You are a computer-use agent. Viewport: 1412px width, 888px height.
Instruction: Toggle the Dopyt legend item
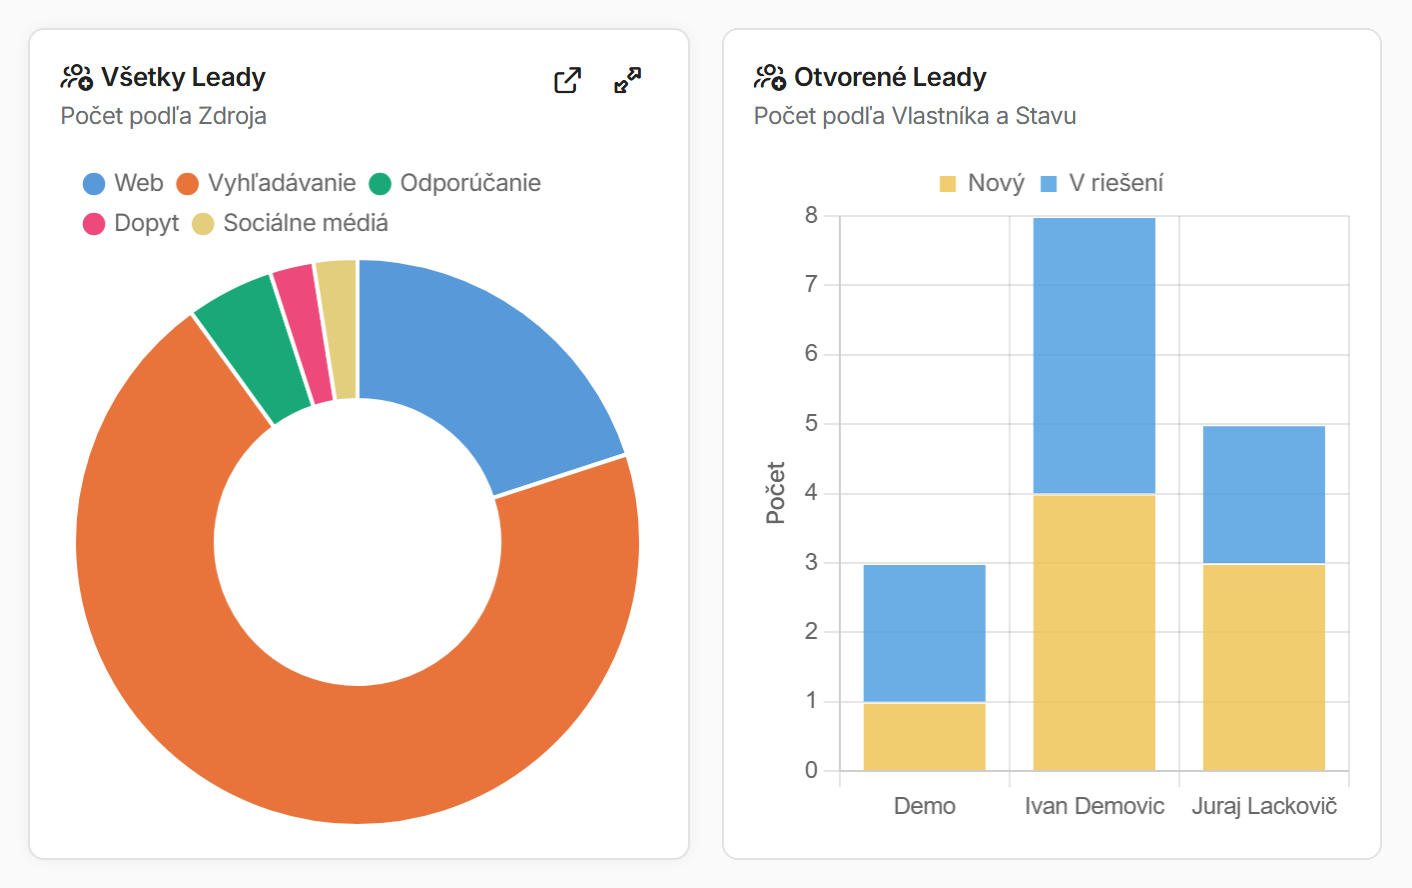coord(131,223)
